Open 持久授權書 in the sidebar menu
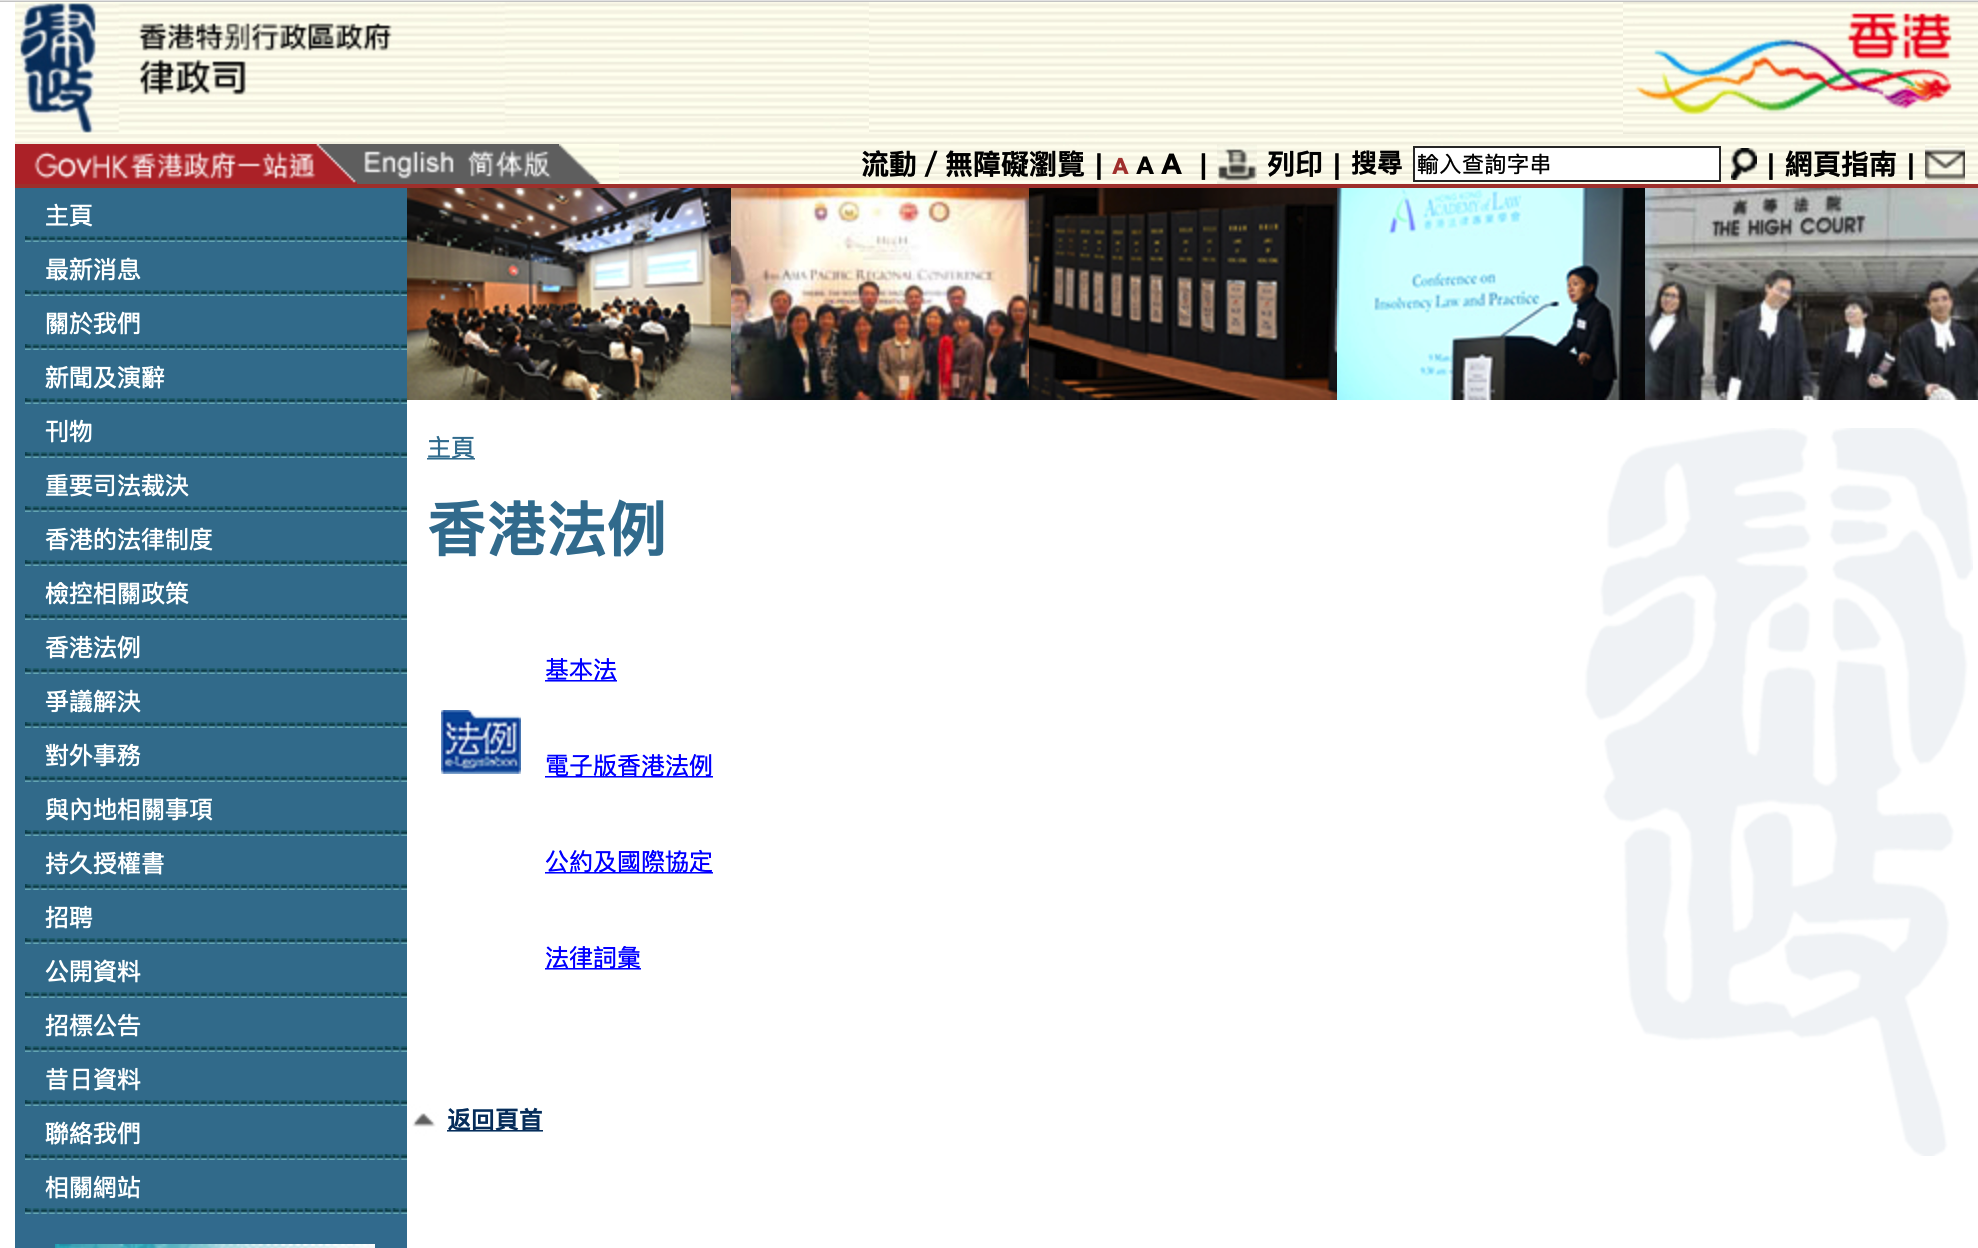Image resolution: width=1978 pixels, height=1248 pixels. point(105,864)
